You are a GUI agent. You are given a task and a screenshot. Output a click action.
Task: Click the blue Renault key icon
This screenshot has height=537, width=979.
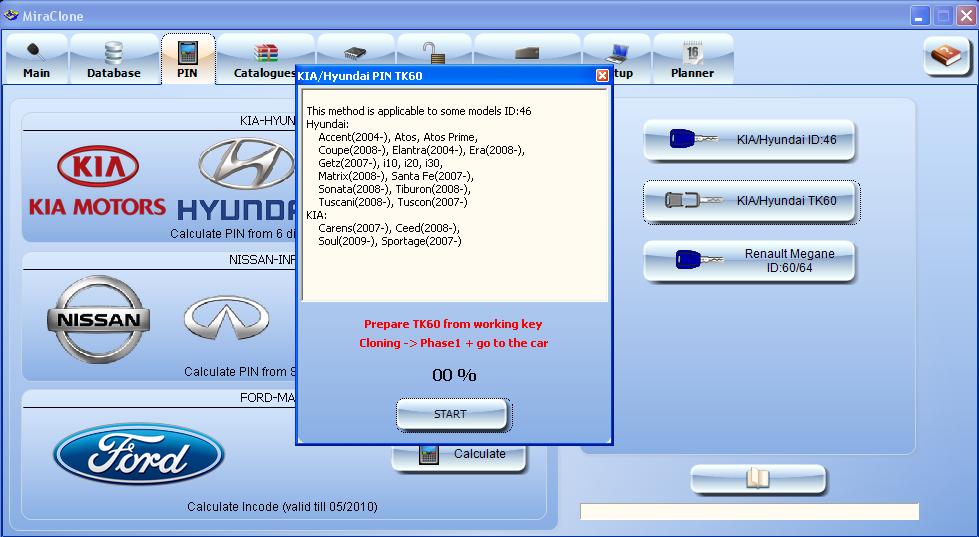[x=698, y=260]
